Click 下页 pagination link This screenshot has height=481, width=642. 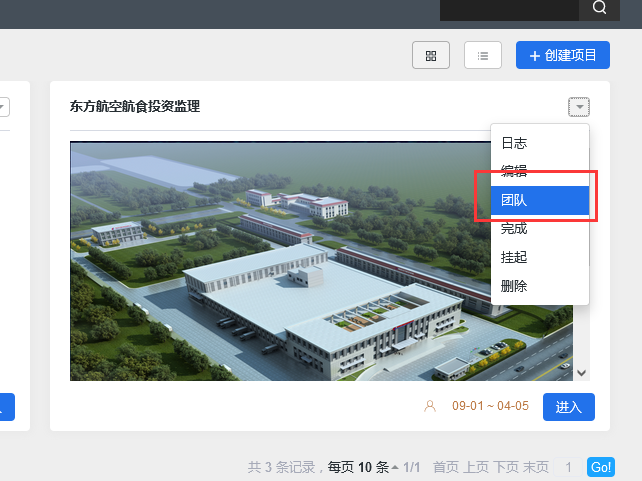click(506, 467)
